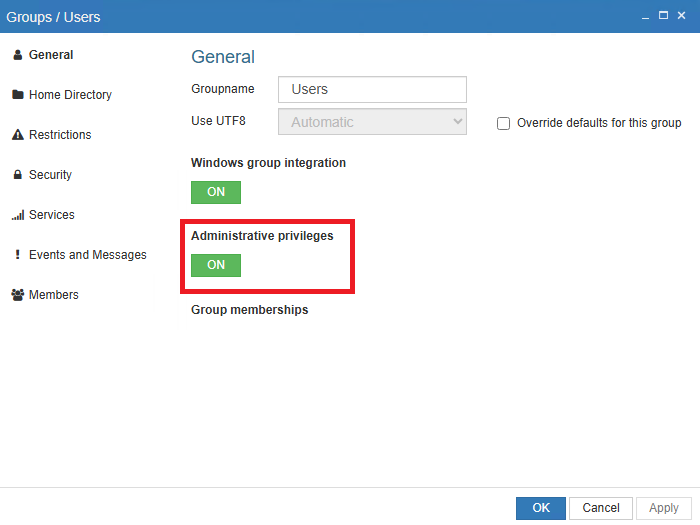Click the Services signal bars icon
This screenshot has width=700, height=525.
tap(17, 215)
